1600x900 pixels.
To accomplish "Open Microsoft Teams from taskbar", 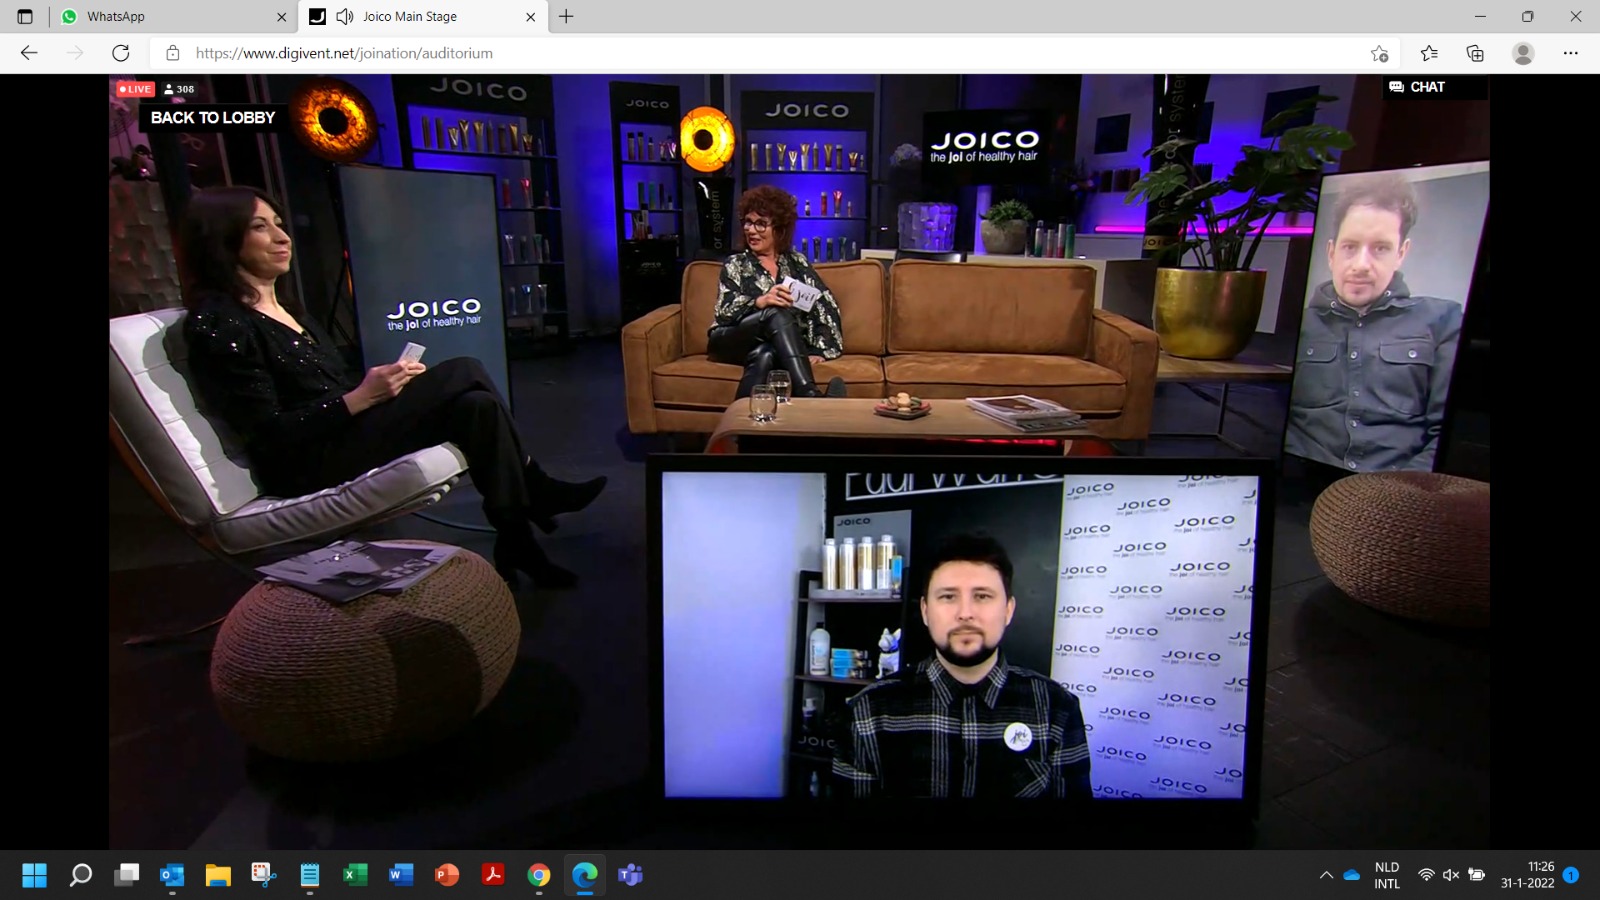I will (x=630, y=875).
